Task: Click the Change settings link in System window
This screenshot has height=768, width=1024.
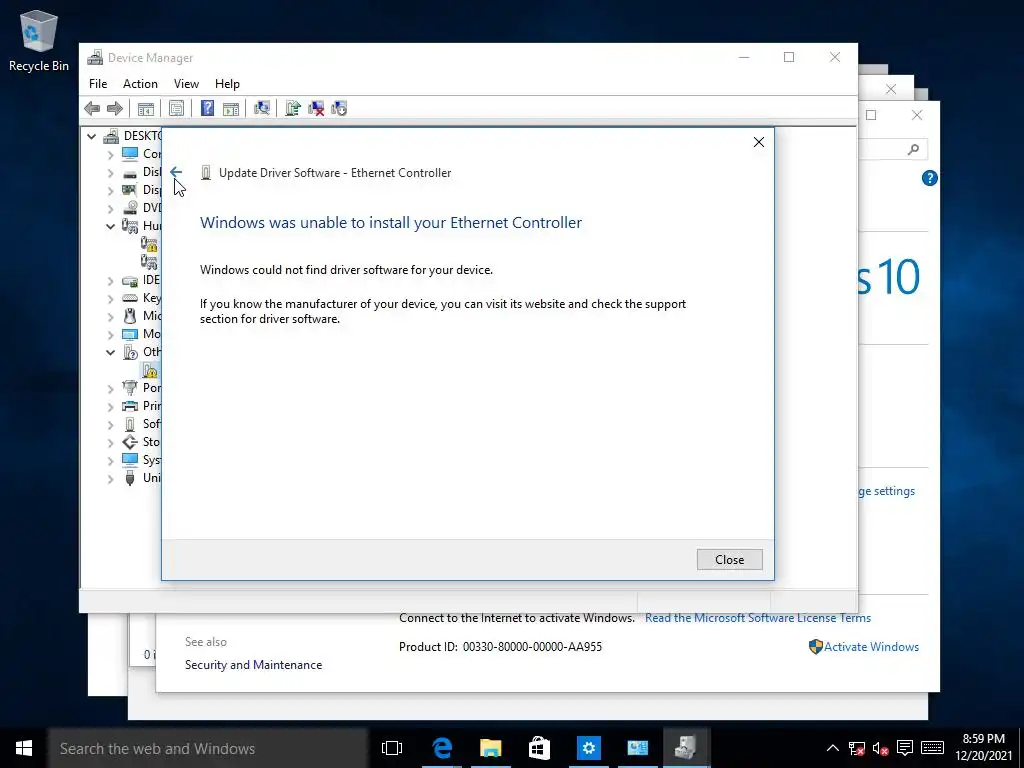Action: coord(886,491)
